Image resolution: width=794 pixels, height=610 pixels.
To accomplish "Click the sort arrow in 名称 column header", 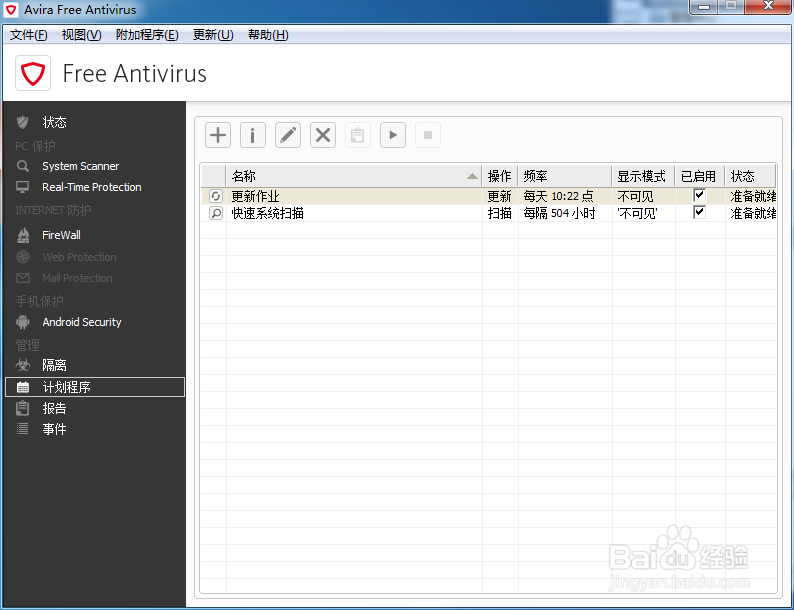I will [472, 176].
